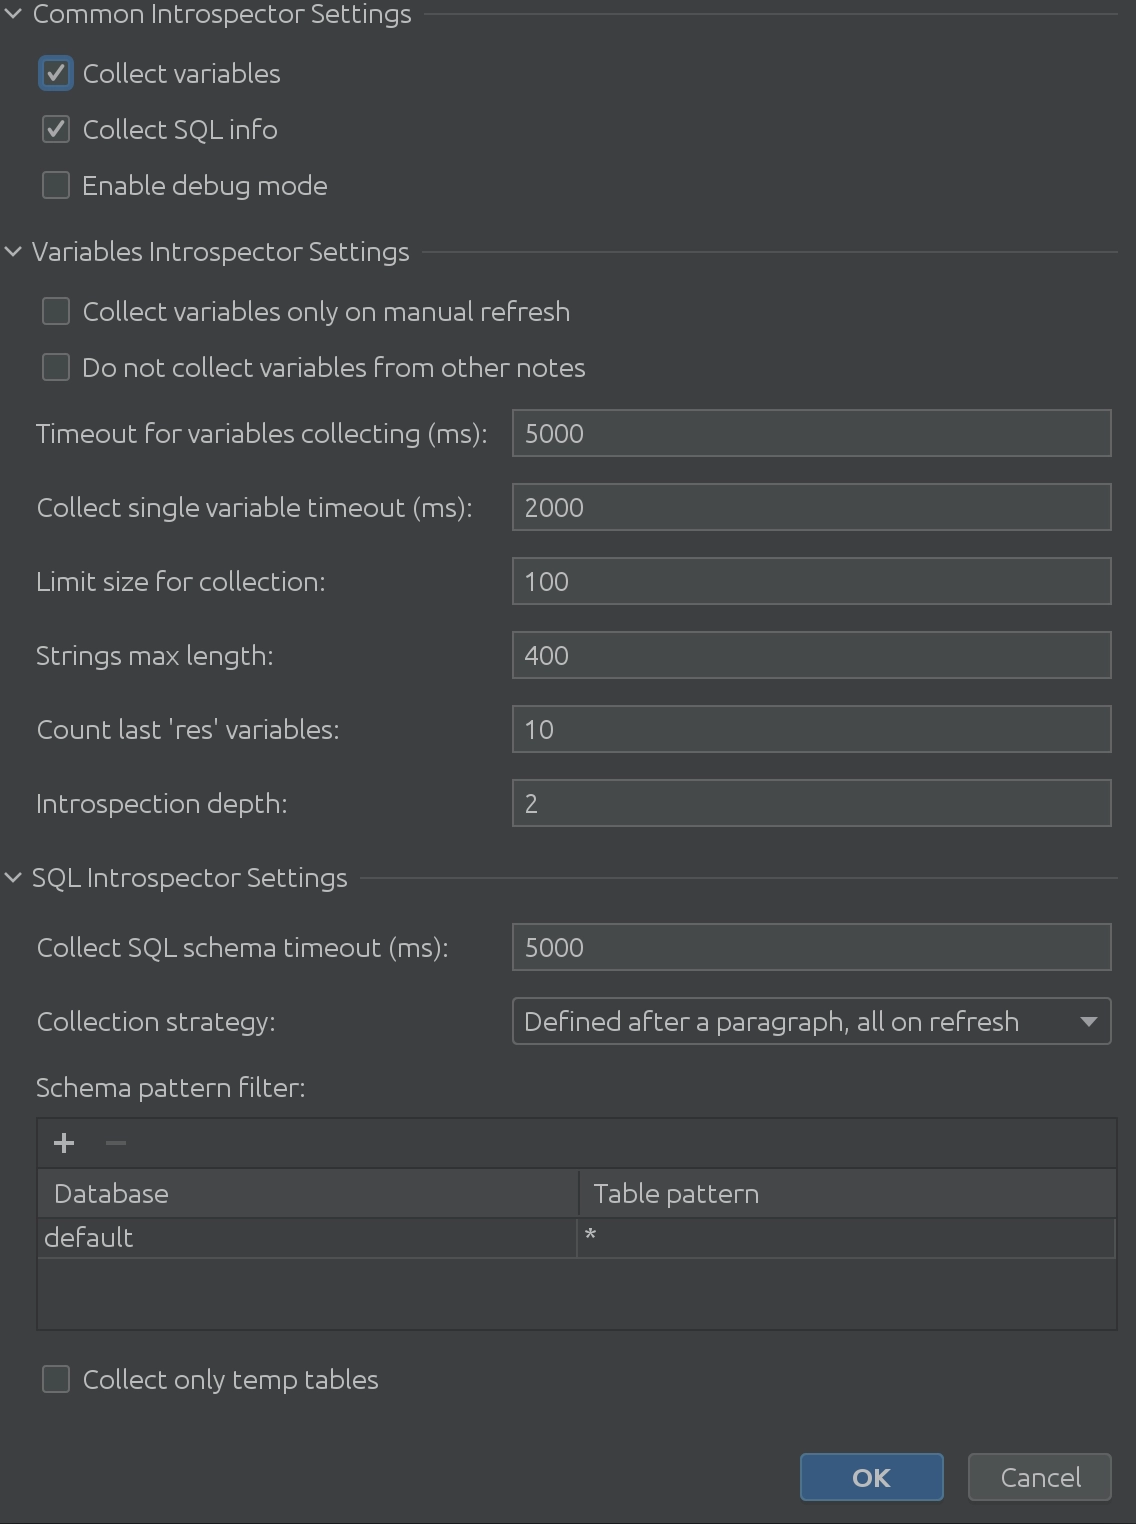1136x1524 pixels.
Task: Toggle the Collect SQL info checkbox
Action: click(56, 130)
